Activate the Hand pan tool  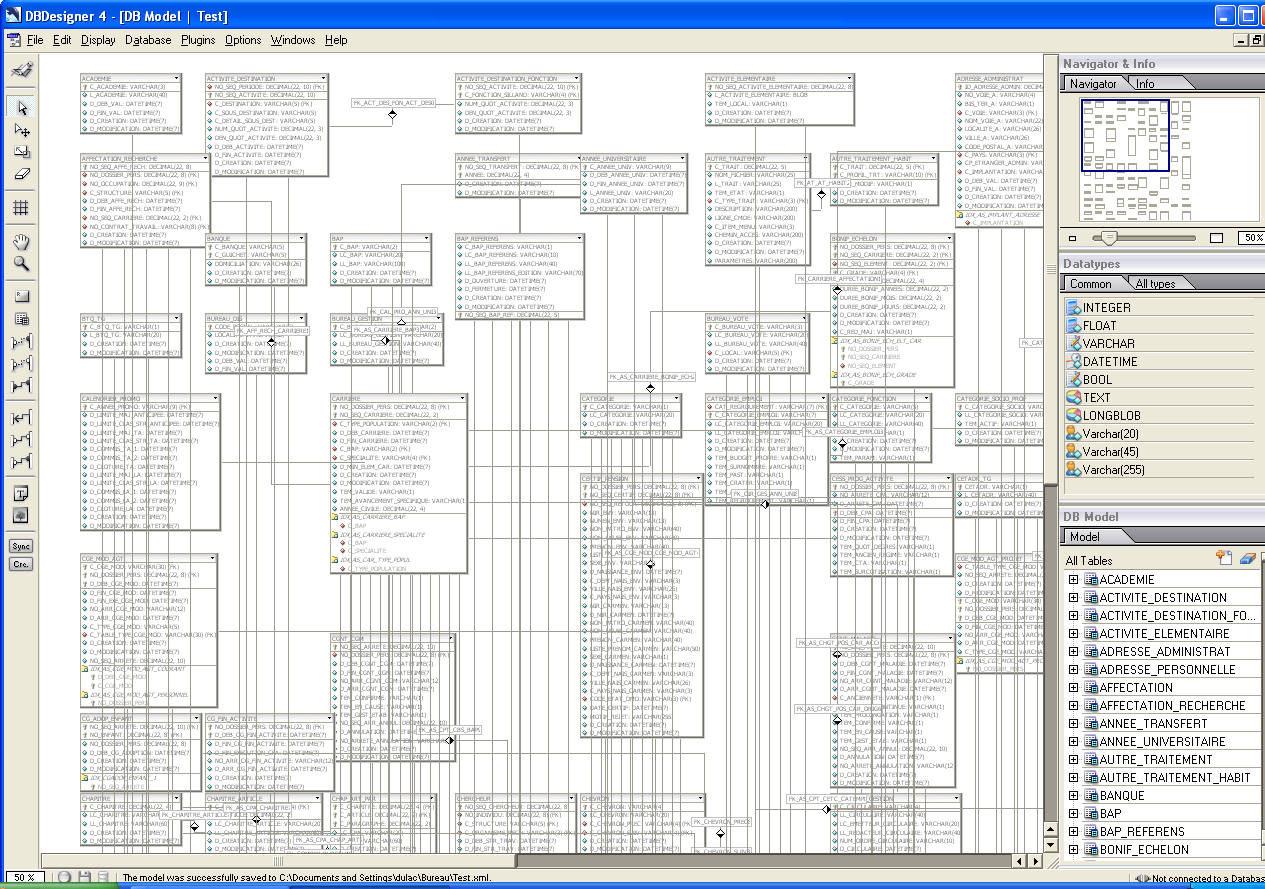click(21, 242)
